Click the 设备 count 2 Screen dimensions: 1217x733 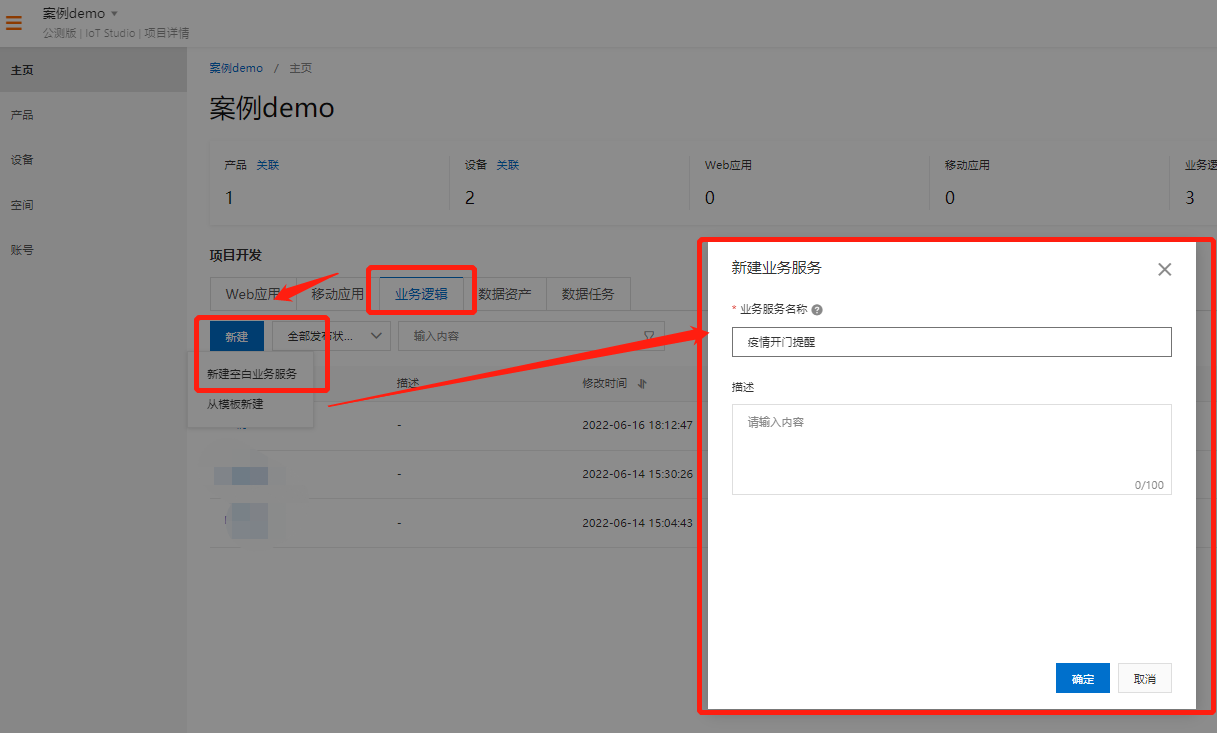pyautogui.click(x=470, y=198)
